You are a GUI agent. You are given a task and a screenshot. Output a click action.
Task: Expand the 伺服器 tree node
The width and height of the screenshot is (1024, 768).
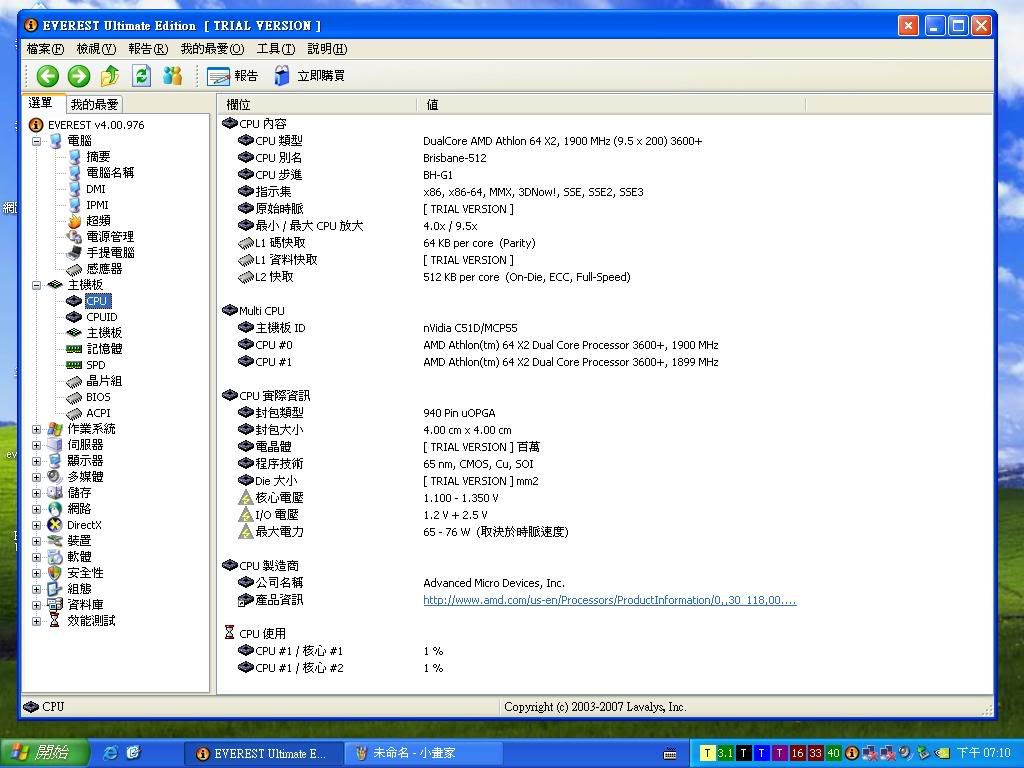[x=37, y=445]
